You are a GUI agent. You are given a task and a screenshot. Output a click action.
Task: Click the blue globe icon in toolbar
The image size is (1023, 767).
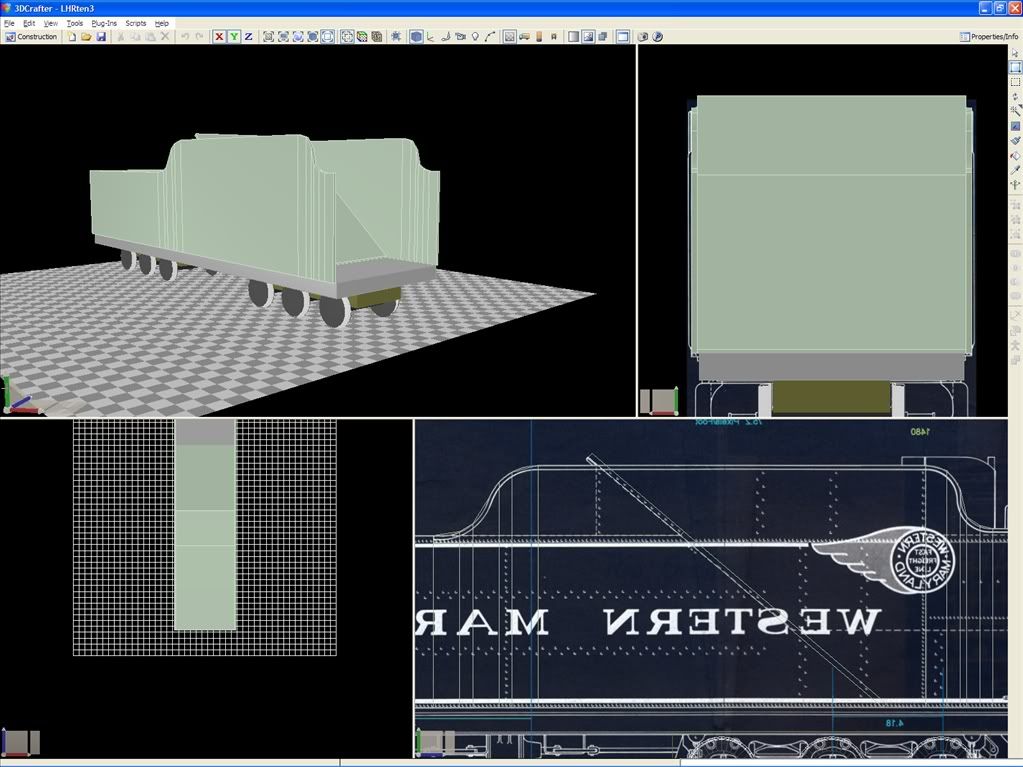(x=658, y=37)
